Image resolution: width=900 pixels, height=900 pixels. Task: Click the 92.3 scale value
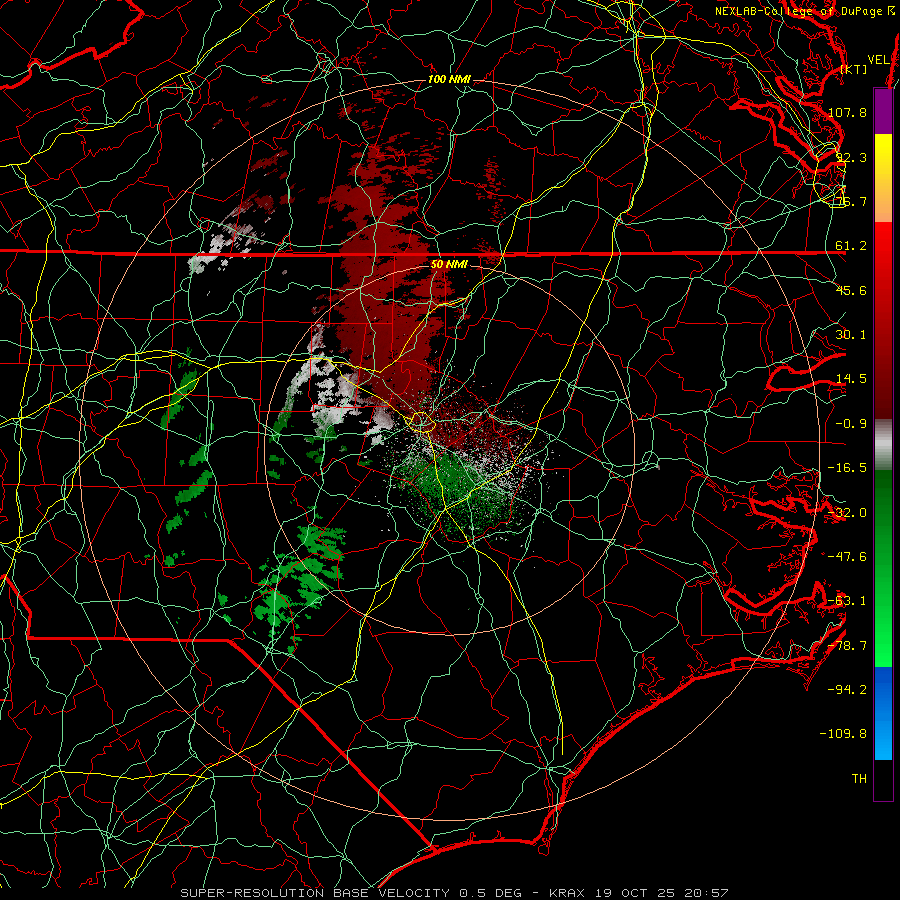tap(851, 157)
